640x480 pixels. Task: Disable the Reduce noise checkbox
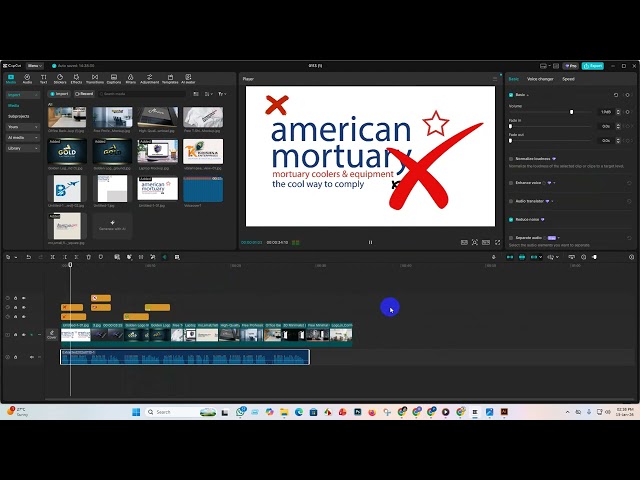(x=511, y=220)
